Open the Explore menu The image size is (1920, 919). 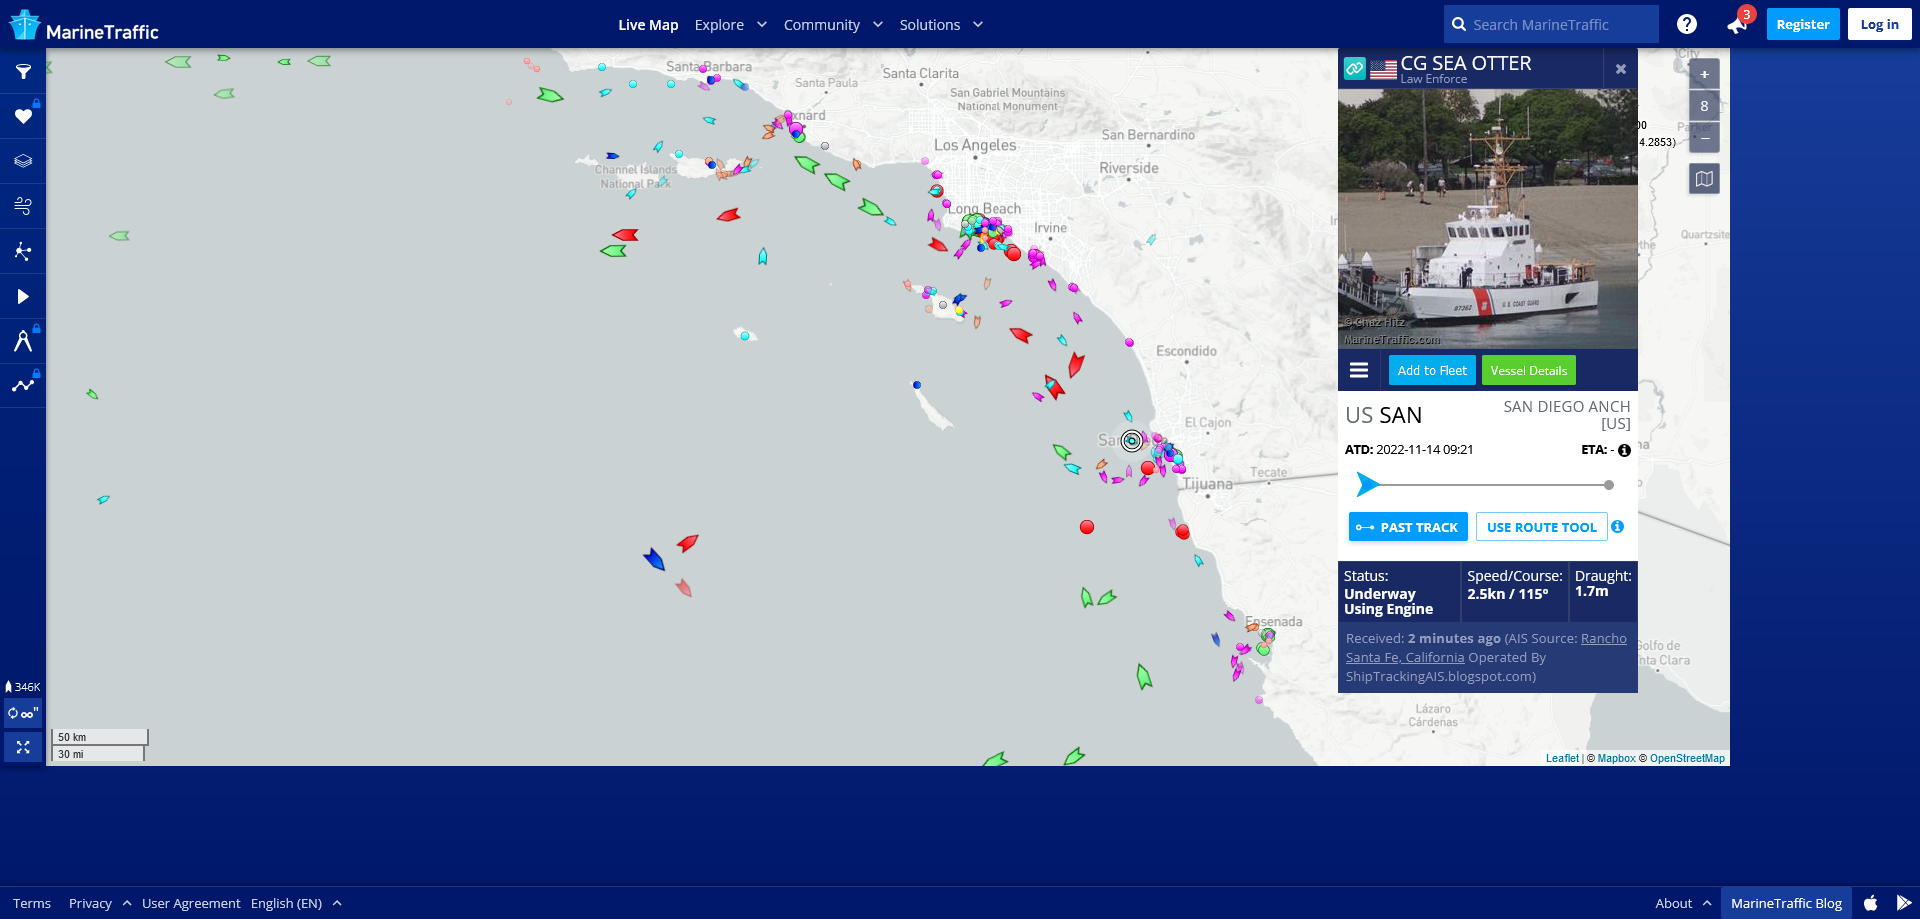point(719,25)
